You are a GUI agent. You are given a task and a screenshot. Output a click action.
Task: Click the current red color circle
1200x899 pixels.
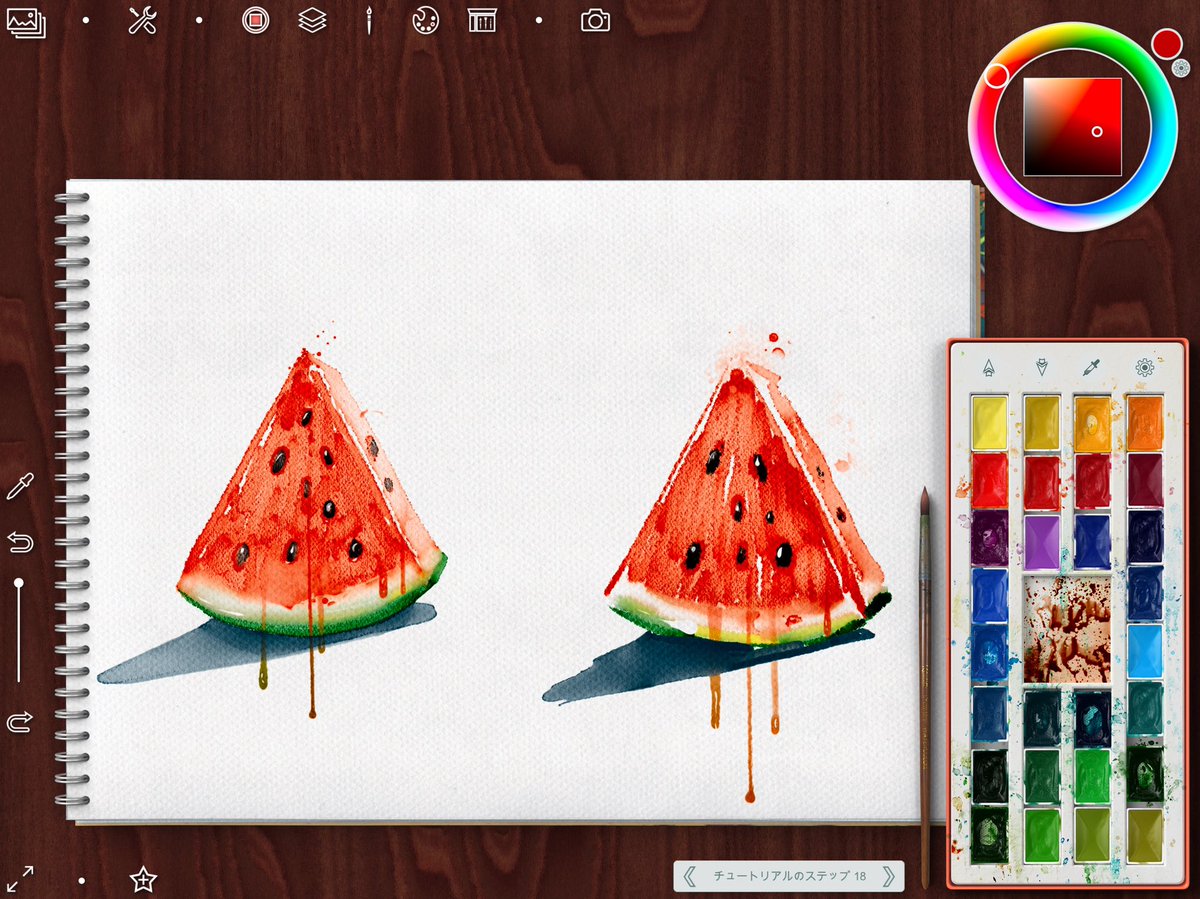(x=1166, y=42)
